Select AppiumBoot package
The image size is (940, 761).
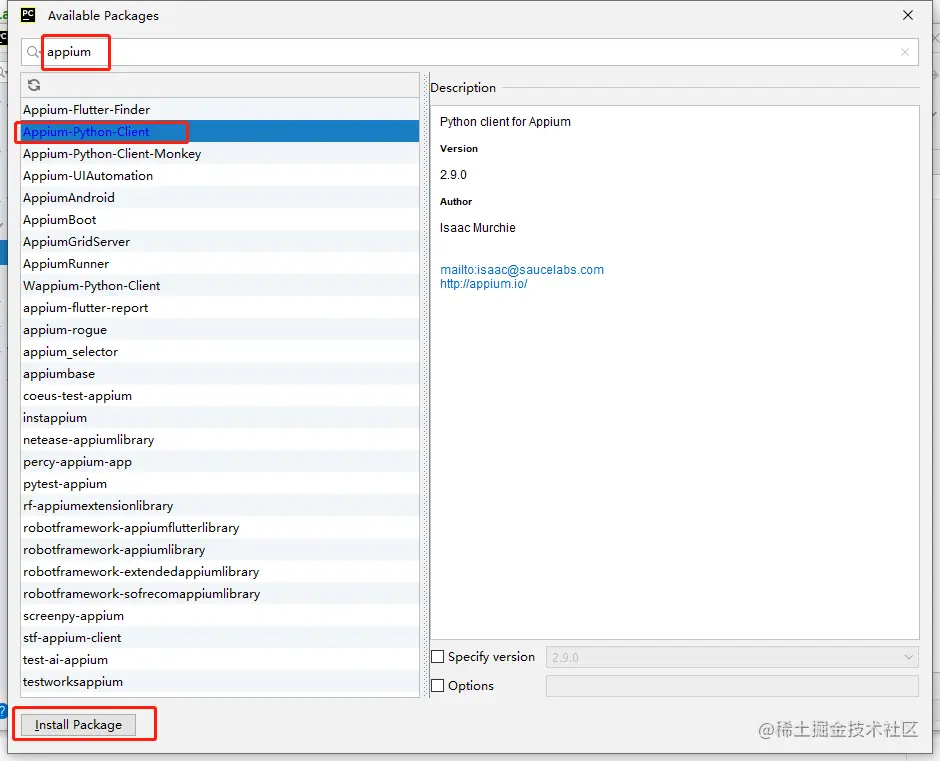(x=220, y=219)
